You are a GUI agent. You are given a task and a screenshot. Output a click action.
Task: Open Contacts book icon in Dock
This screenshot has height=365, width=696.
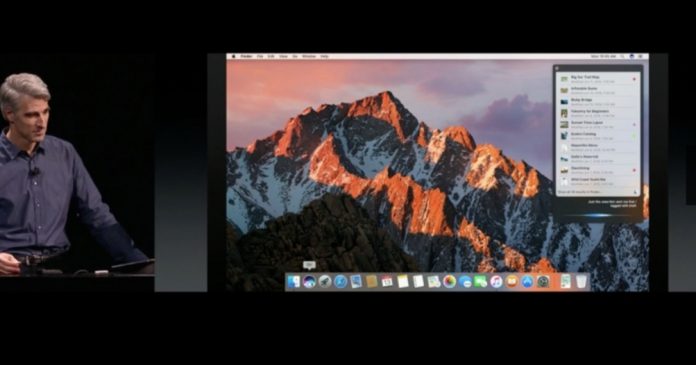coord(372,282)
